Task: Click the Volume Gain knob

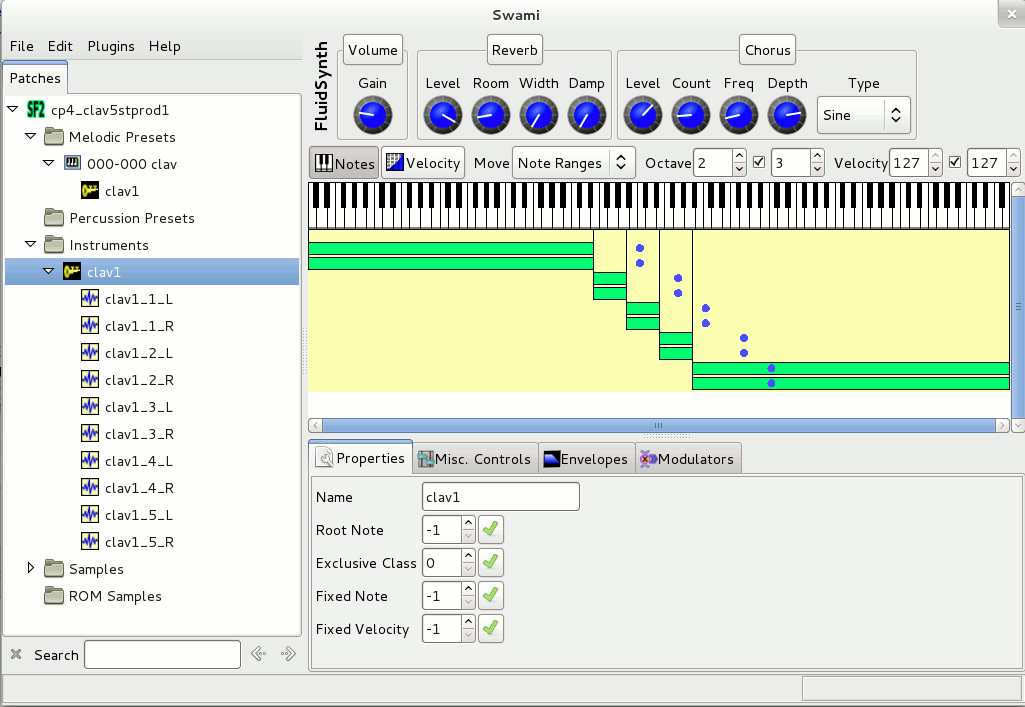Action: point(372,115)
